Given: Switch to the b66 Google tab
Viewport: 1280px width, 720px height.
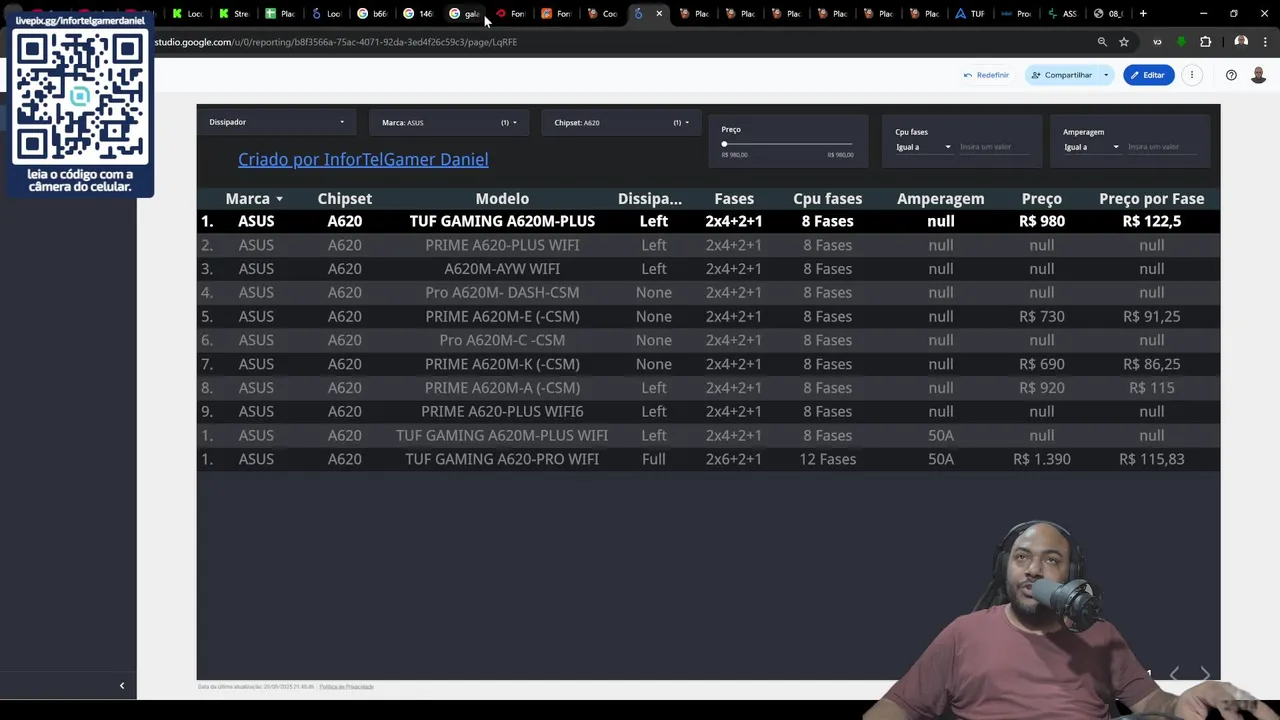Looking at the screenshot, I should pyautogui.click(x=373, y=14).
